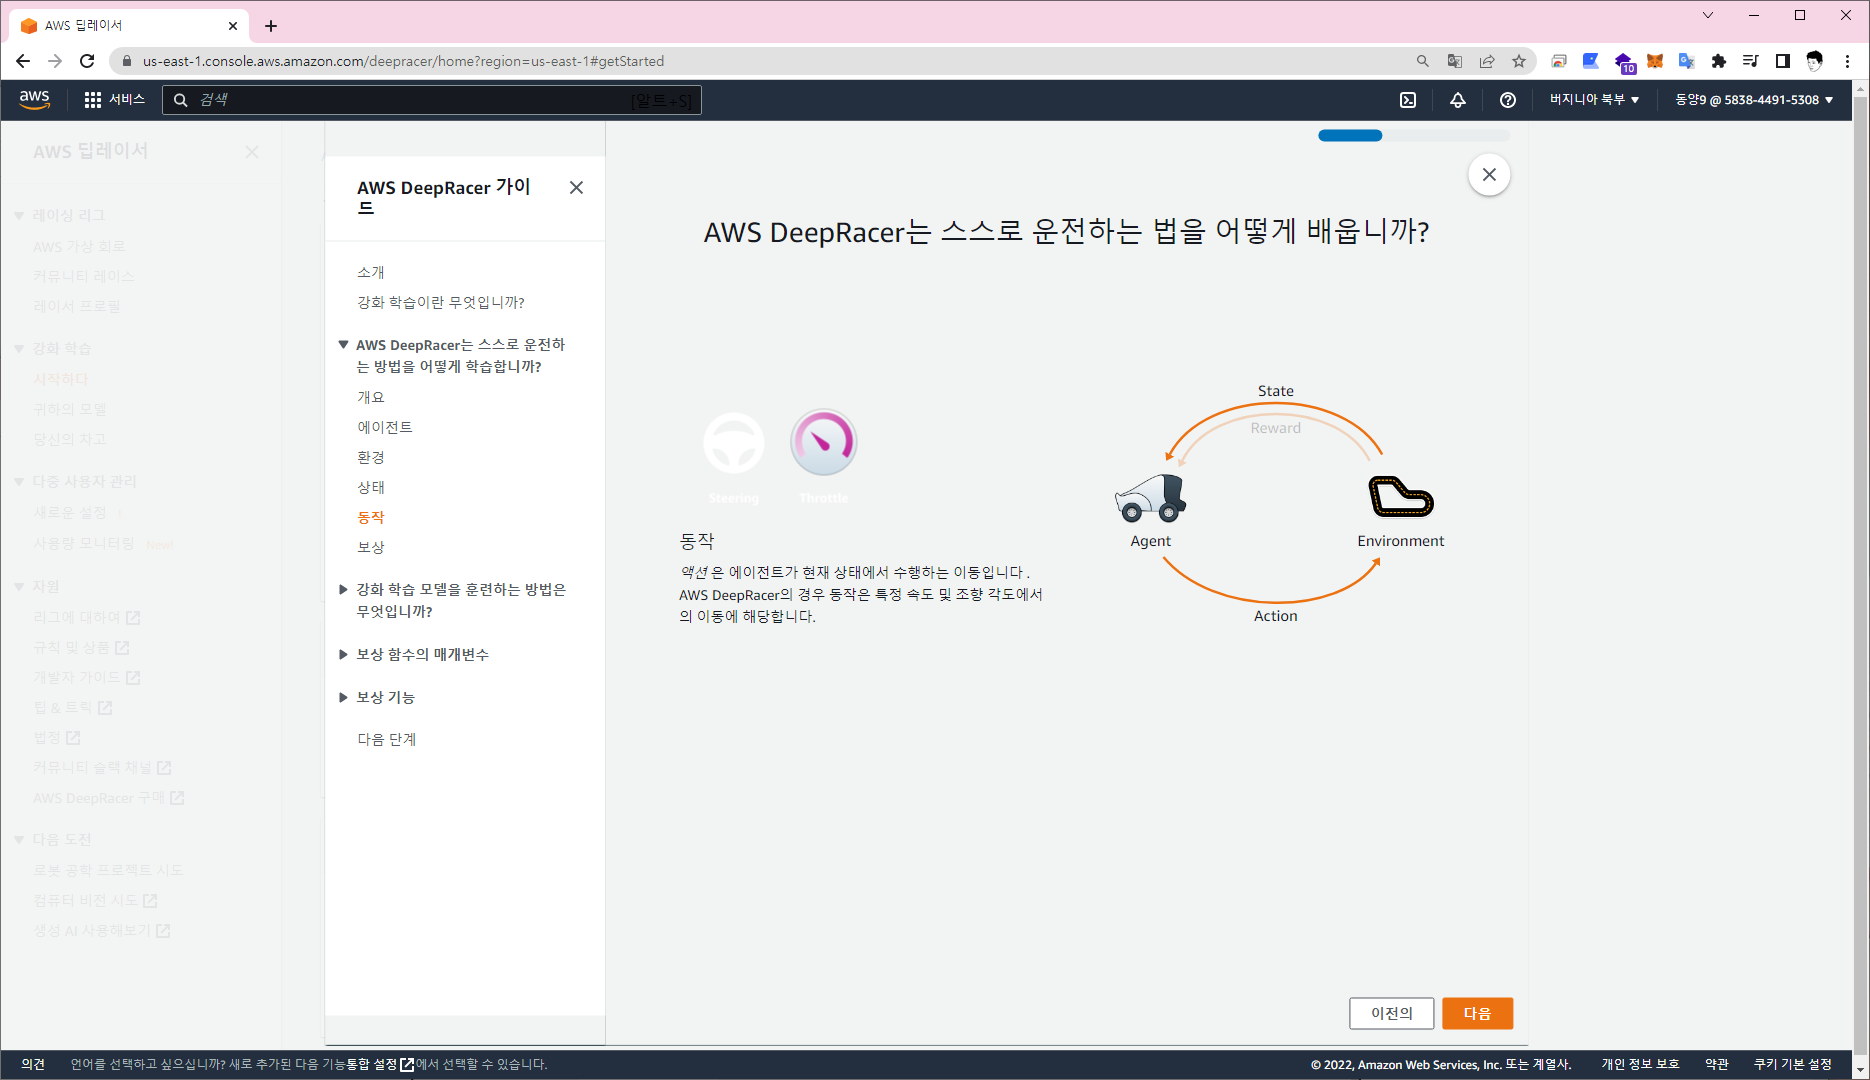Collapse the 레이싱 리그 nav group
This screenshot has height=1080, width=1870.
tap(19, 216)
